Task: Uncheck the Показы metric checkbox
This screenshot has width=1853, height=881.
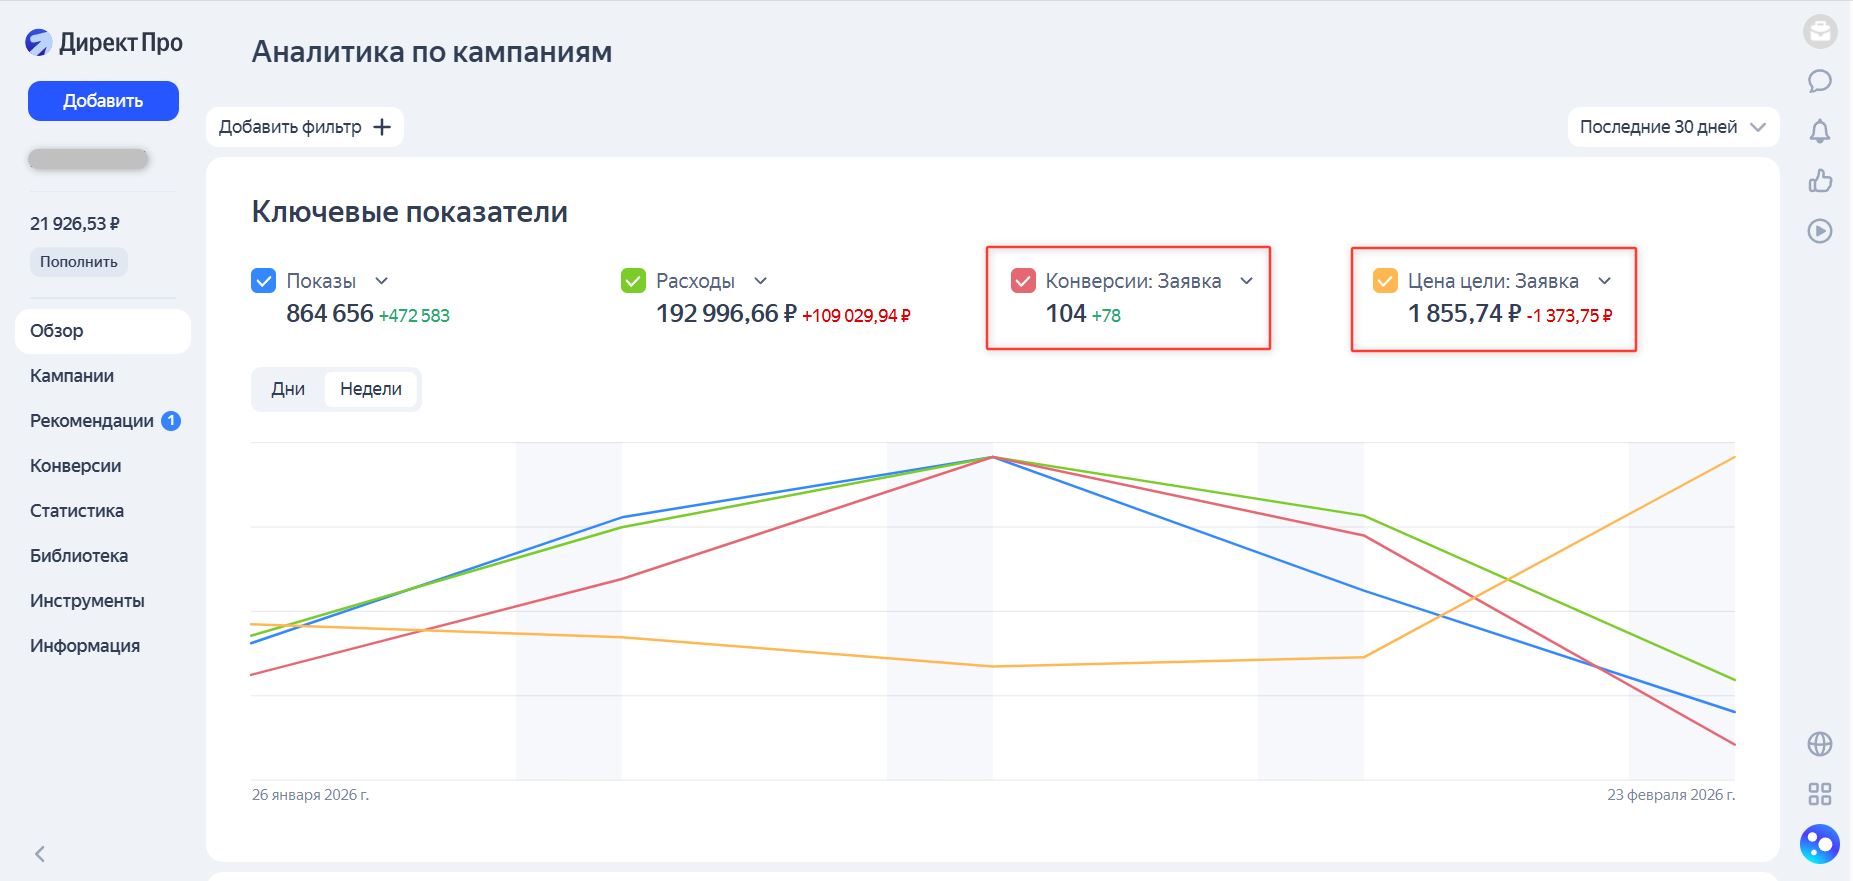Action: click(263, 281)
